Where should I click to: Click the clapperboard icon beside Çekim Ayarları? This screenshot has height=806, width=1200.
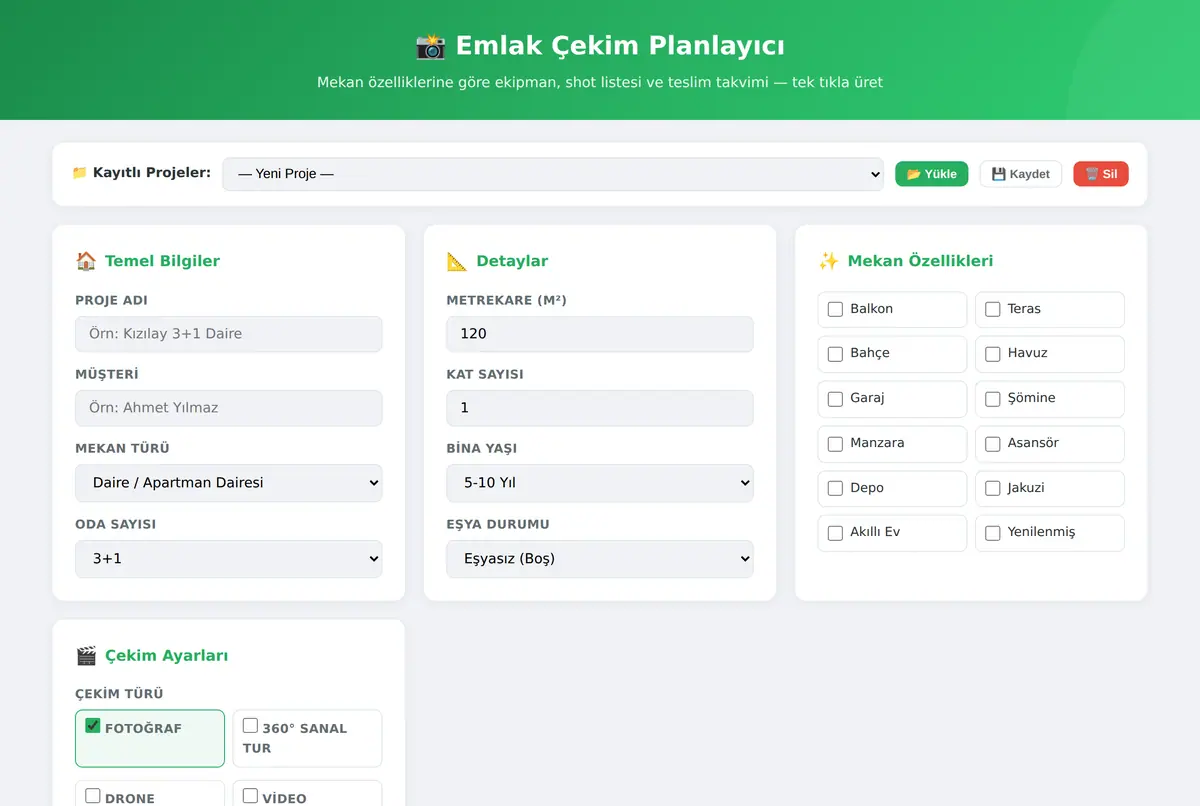86,656
